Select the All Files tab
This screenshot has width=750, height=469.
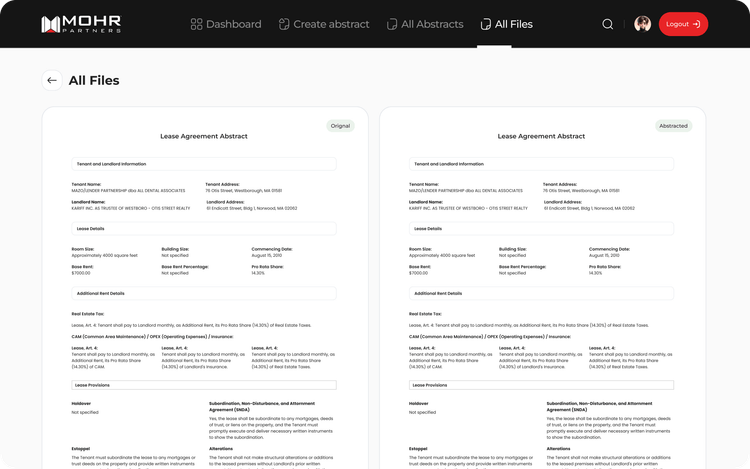(506, 24)
